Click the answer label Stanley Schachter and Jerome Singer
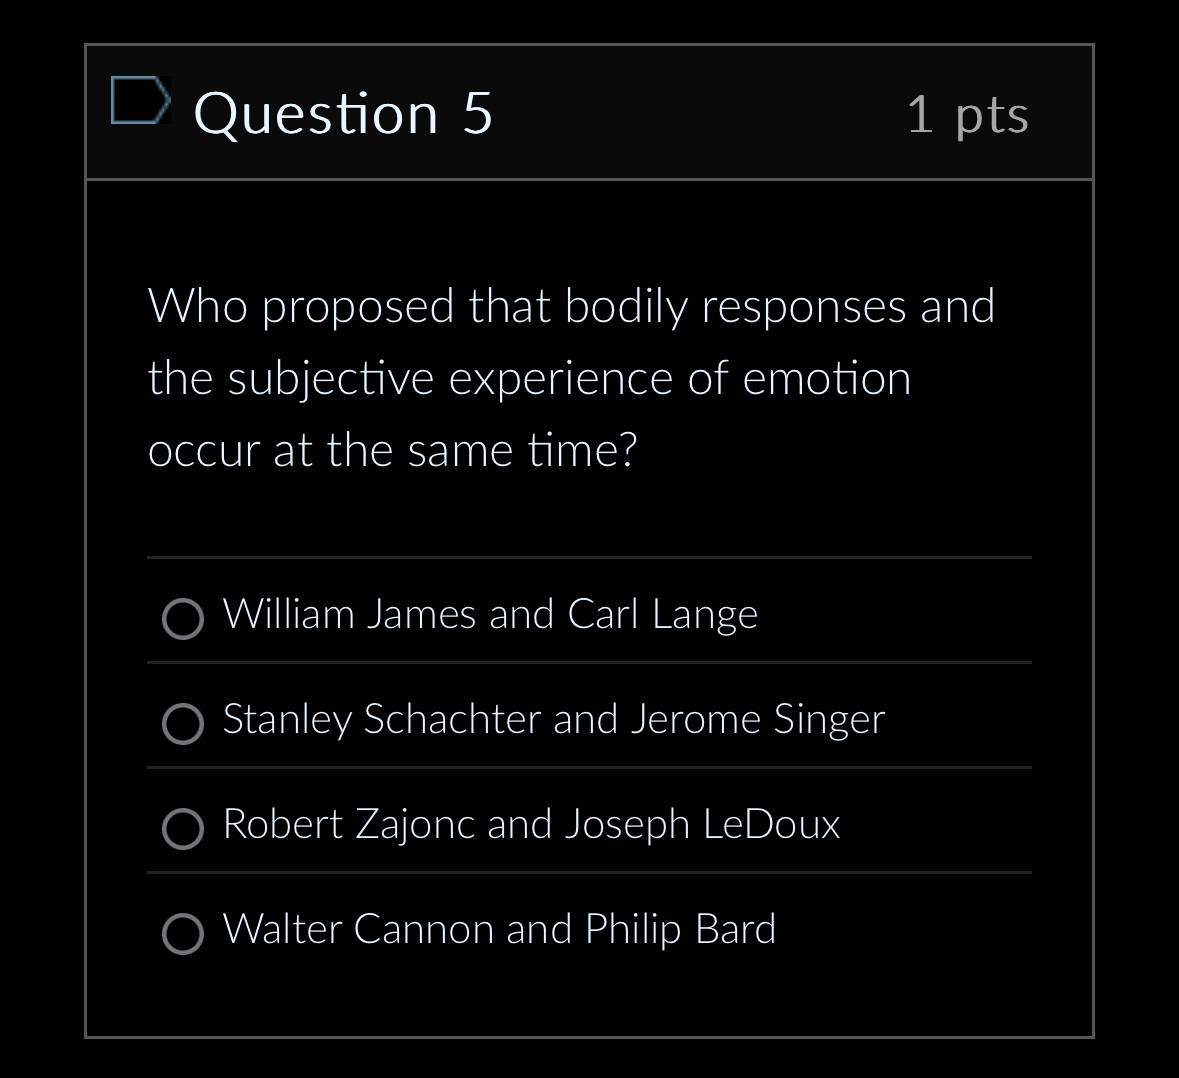 coord(555,719)
